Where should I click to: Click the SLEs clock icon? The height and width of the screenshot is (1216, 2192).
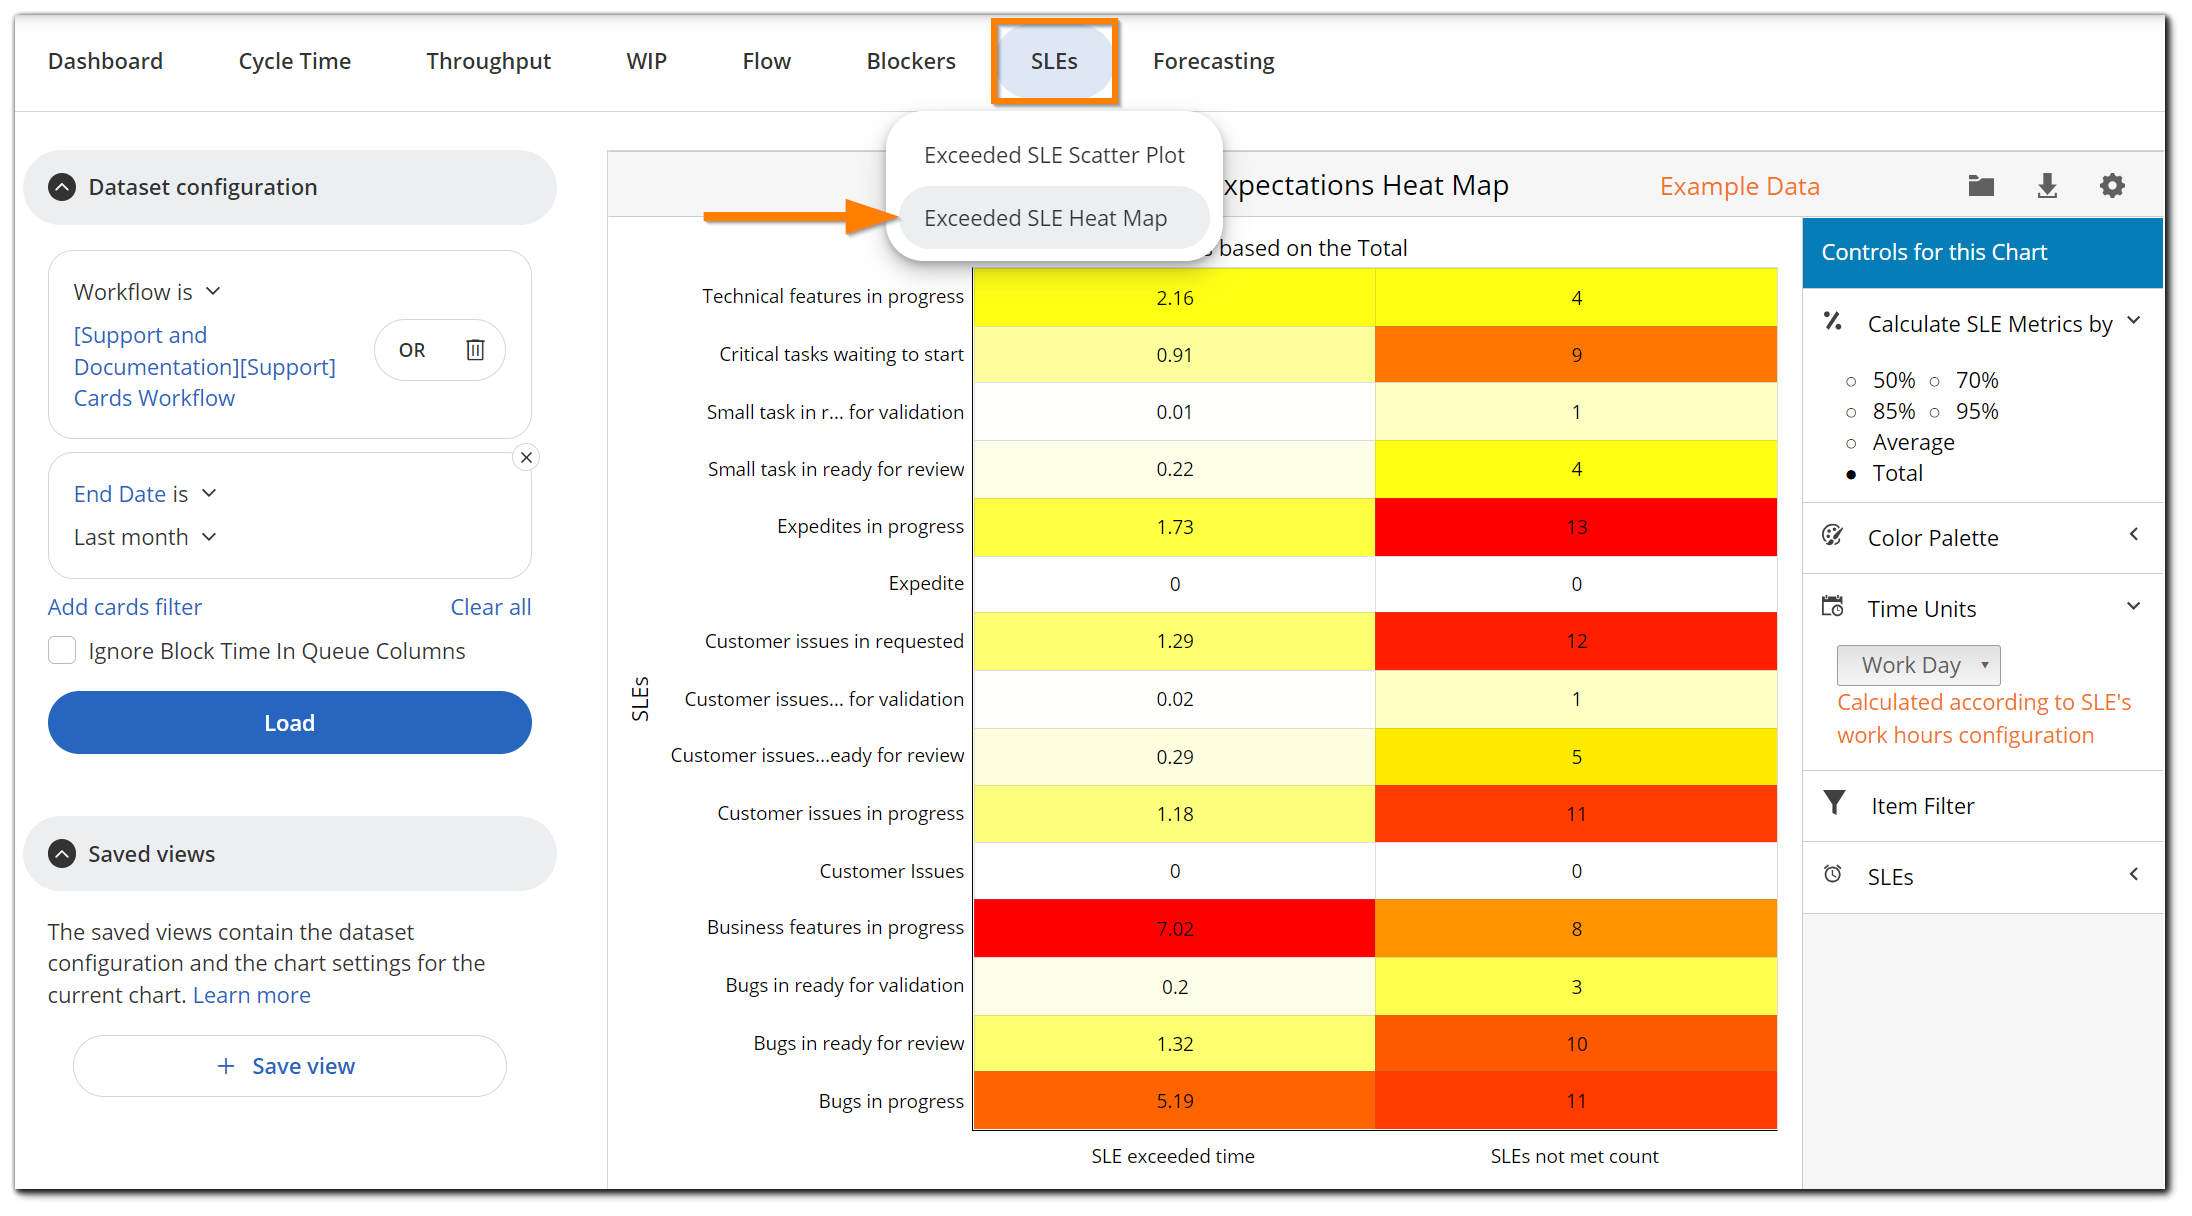[1833, 875]
